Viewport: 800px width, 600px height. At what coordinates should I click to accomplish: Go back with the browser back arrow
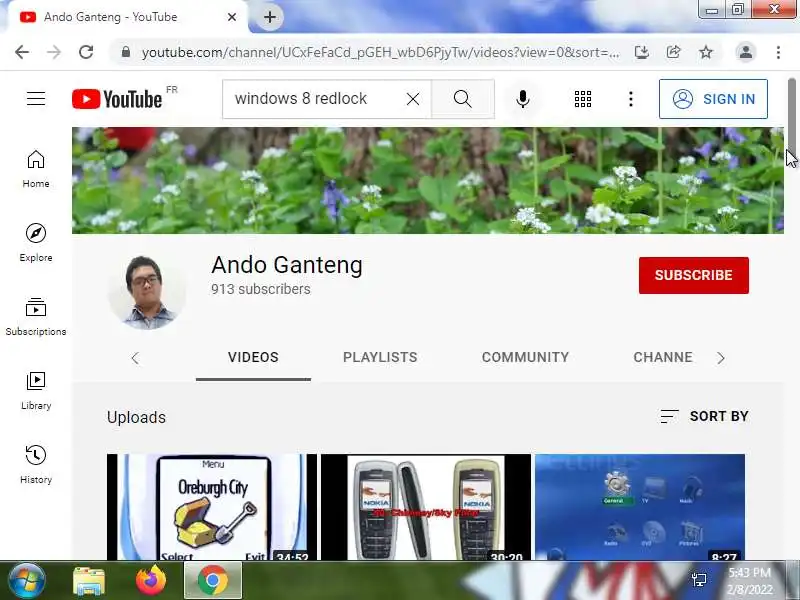click(x=22, y=52)
